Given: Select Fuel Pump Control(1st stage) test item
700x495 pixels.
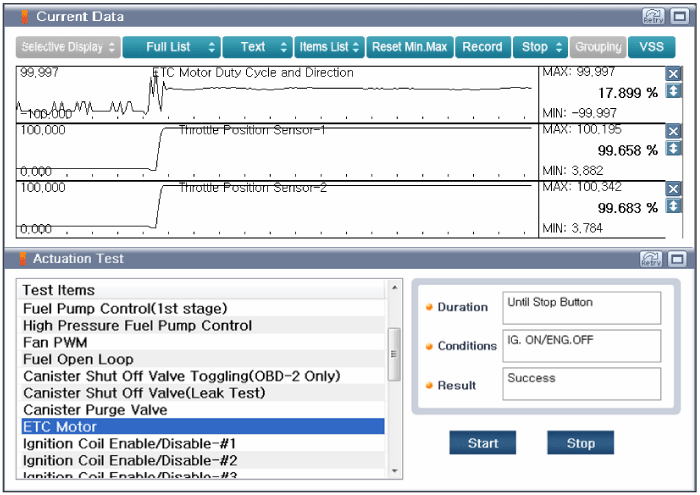Looking at the screenshot, I should pyautogui.click(x=203, y=308).
